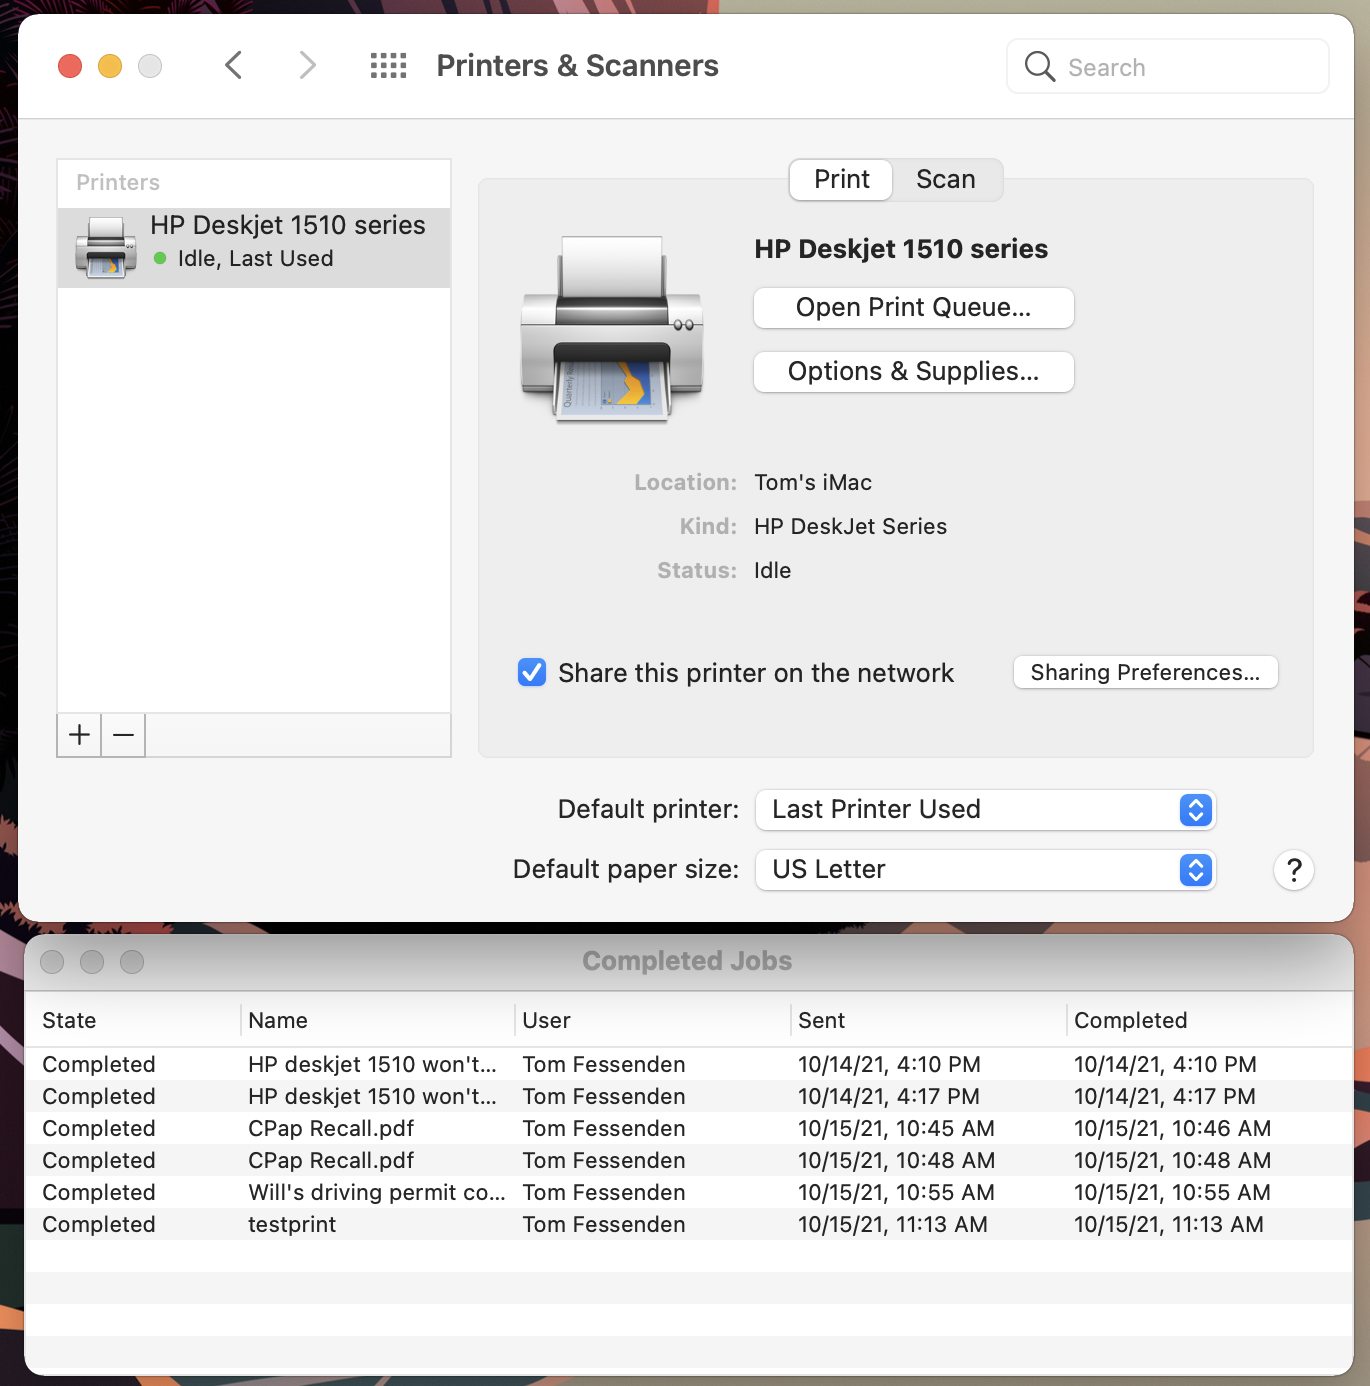Click the large printer image

[612, 329]
